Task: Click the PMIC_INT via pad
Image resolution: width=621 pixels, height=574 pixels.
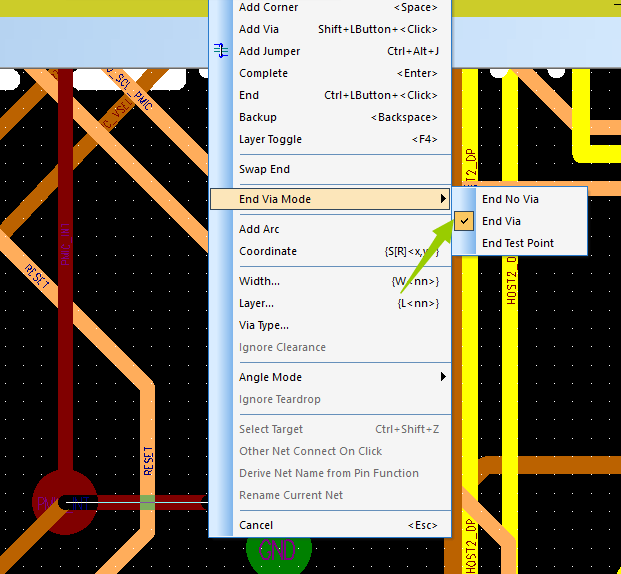Action: click(x=65, y=502)
